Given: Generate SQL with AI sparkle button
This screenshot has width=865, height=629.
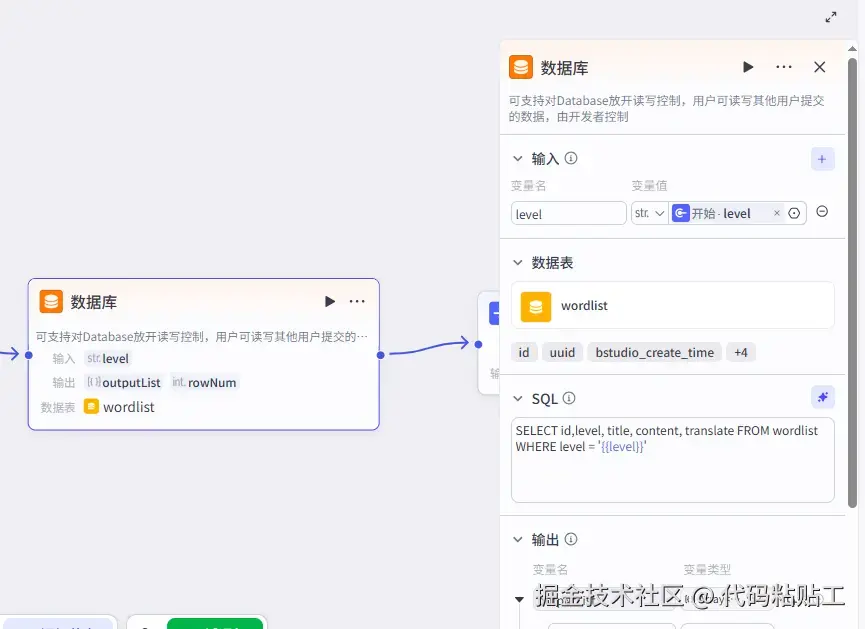Looking at the screenshot, I should tap(823, 397).
